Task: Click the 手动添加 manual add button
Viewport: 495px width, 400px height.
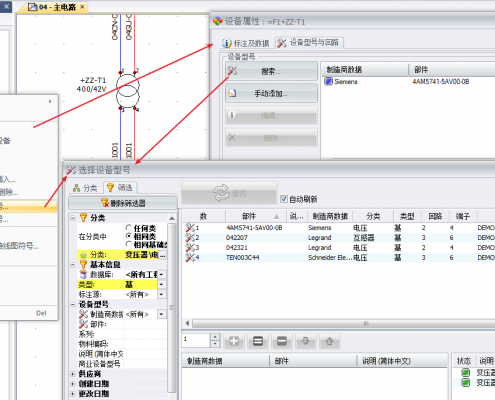Action: 271,93
